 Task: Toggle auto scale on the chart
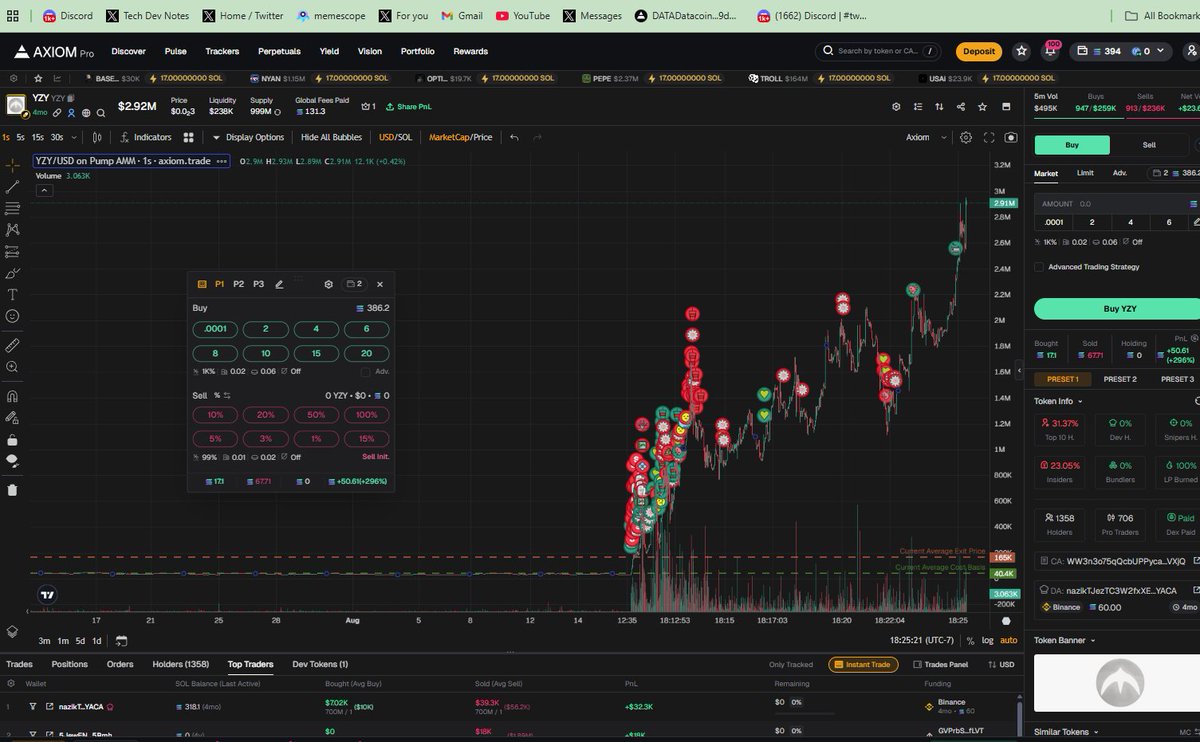tap(1009, 640)
